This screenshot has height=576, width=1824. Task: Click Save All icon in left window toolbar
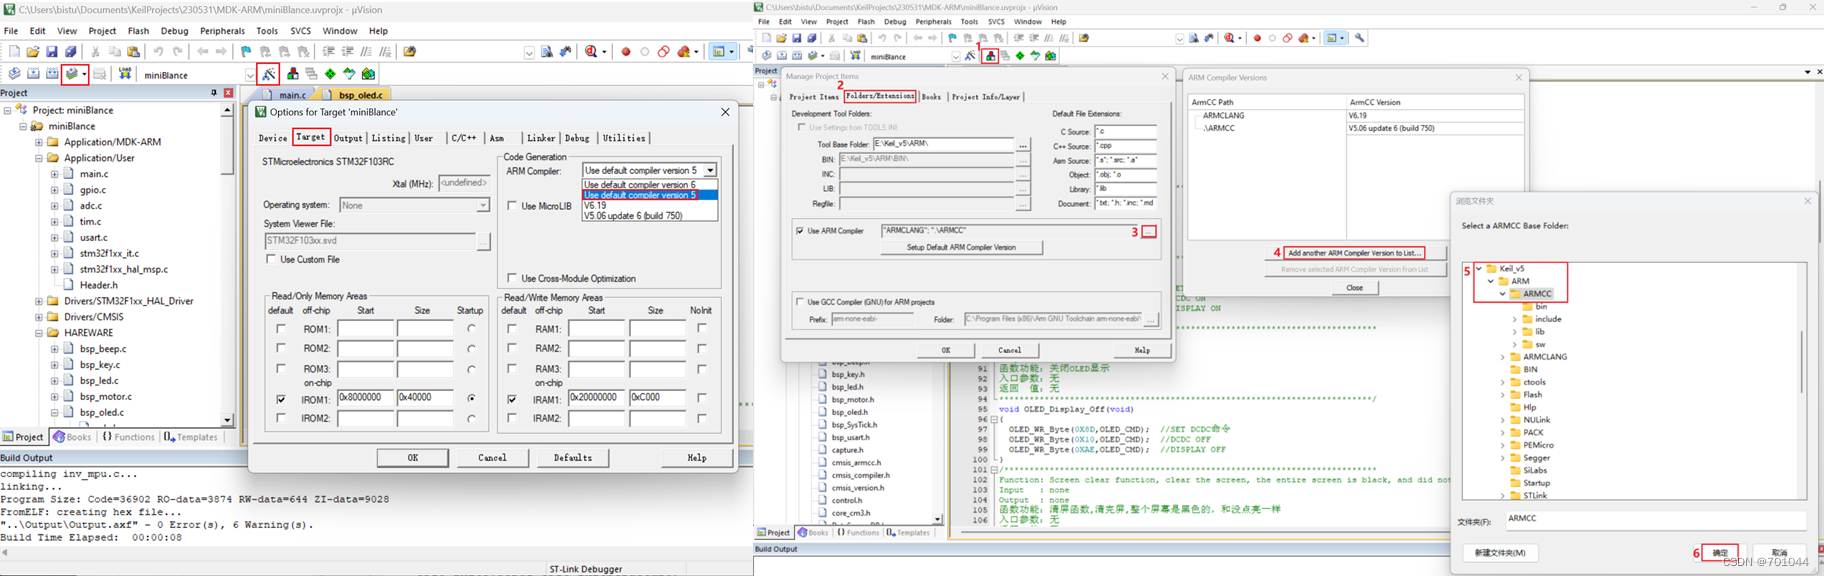(x=71, y=51)
